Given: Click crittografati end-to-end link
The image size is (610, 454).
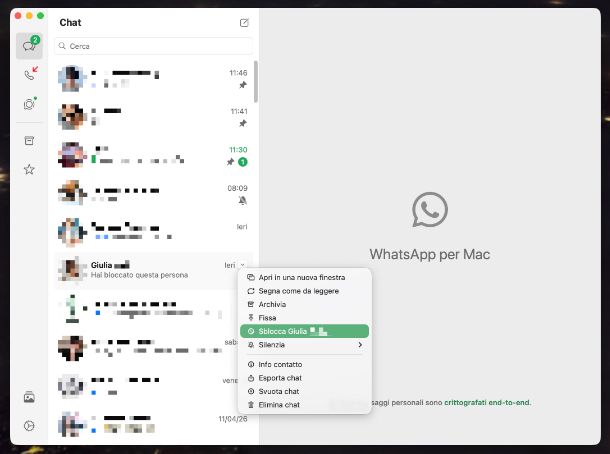Looking at the screenshot, I should tap(487, 402).
